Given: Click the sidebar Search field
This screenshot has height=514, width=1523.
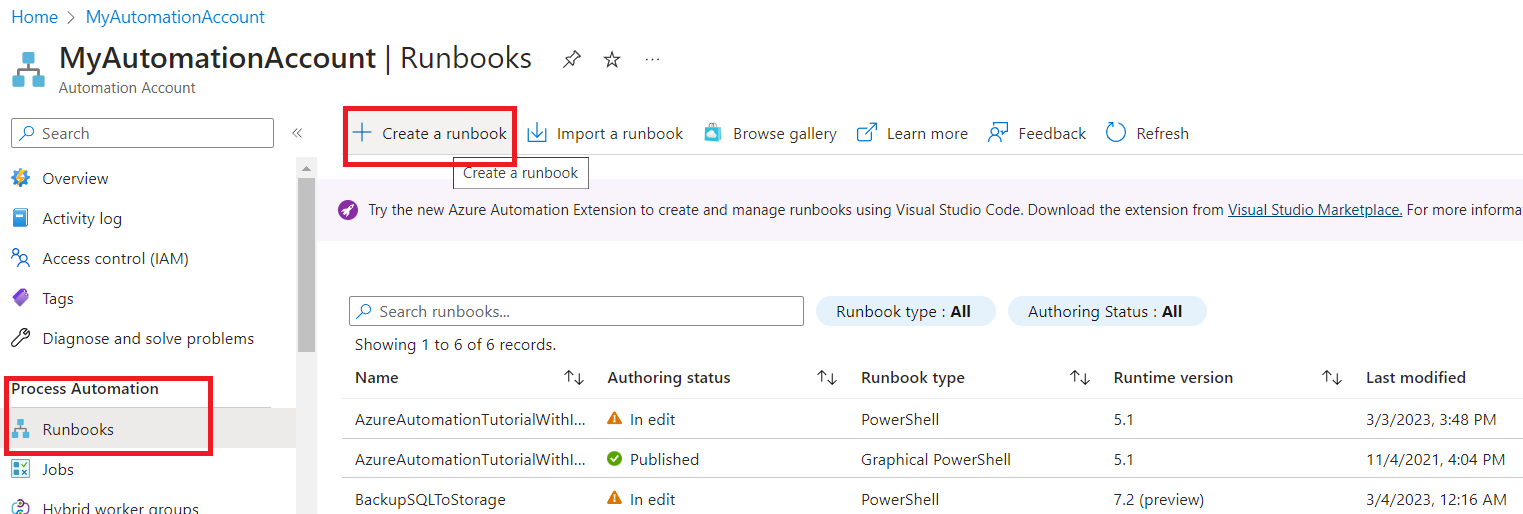Looking at the screenshot, I should click(142, 133).
